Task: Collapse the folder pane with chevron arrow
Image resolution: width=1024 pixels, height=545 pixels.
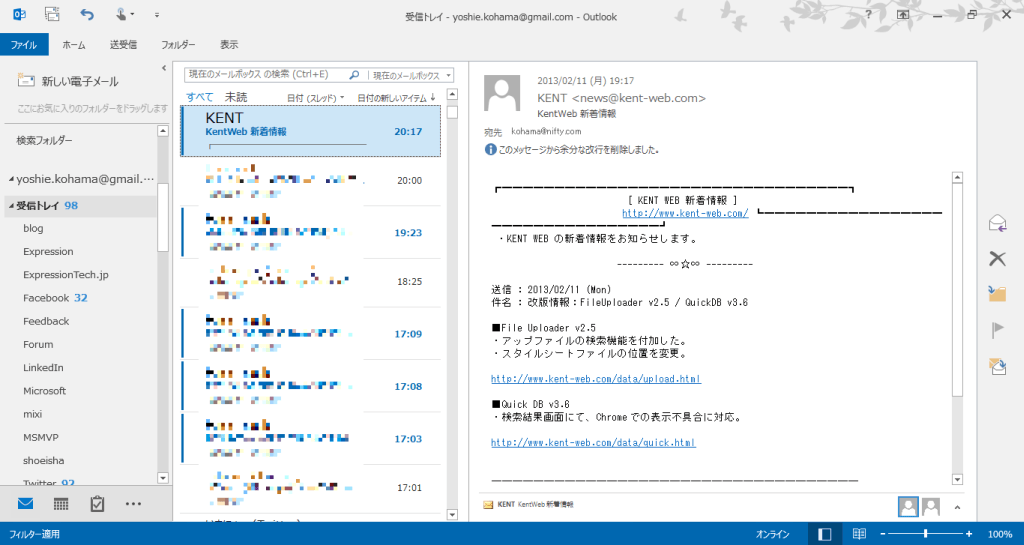Action: [x=164, y=67]
